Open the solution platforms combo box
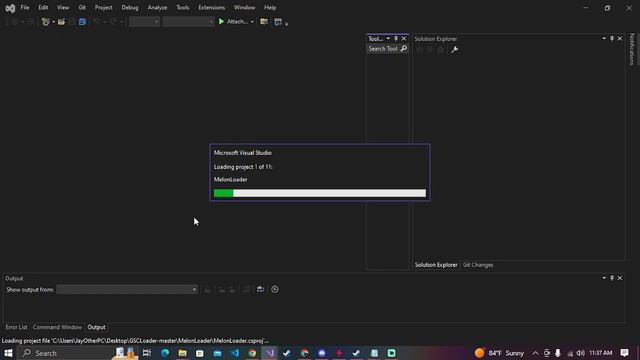 point(188,22)
